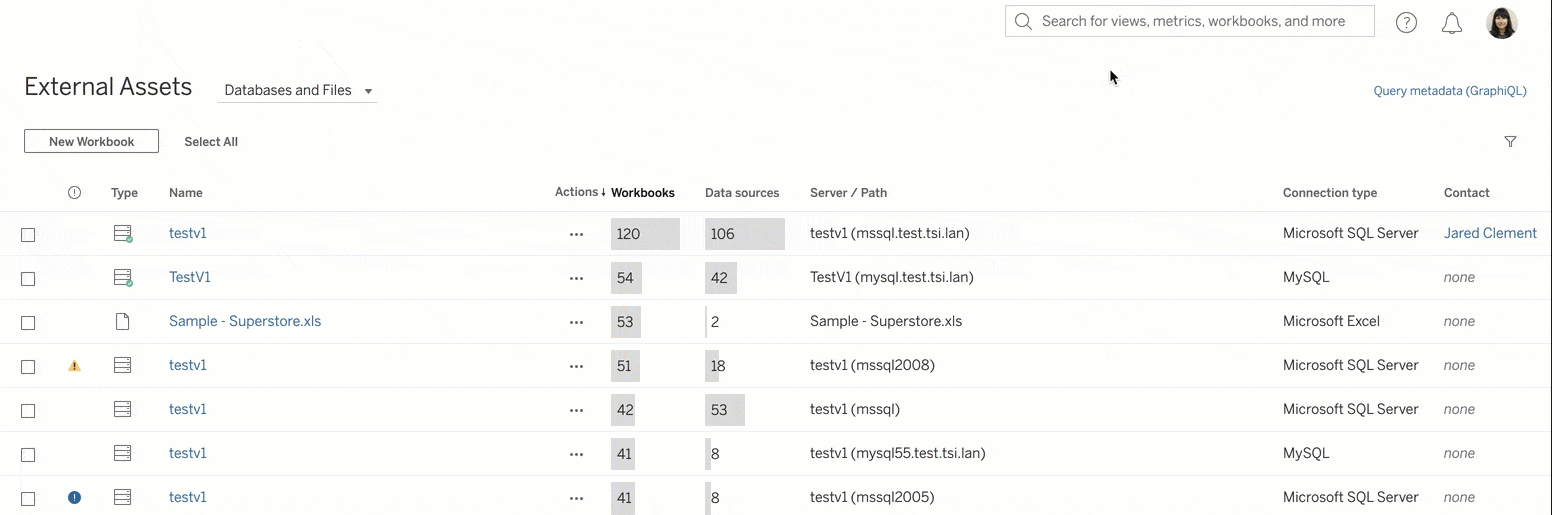
Task: Click the data quality warning column header icon
Action: click(74, 193)
